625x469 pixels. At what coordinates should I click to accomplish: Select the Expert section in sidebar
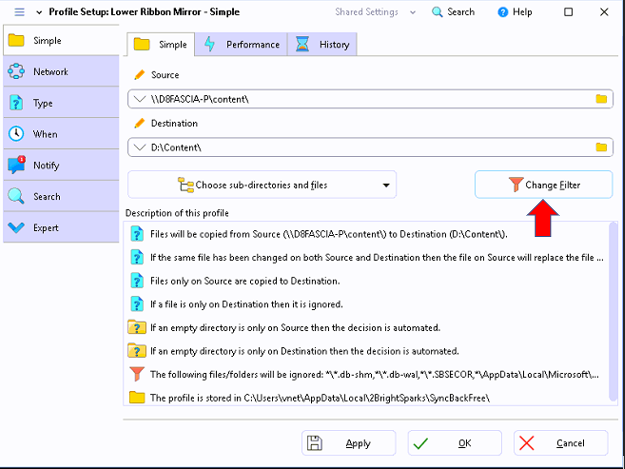[x=47, y=228]
